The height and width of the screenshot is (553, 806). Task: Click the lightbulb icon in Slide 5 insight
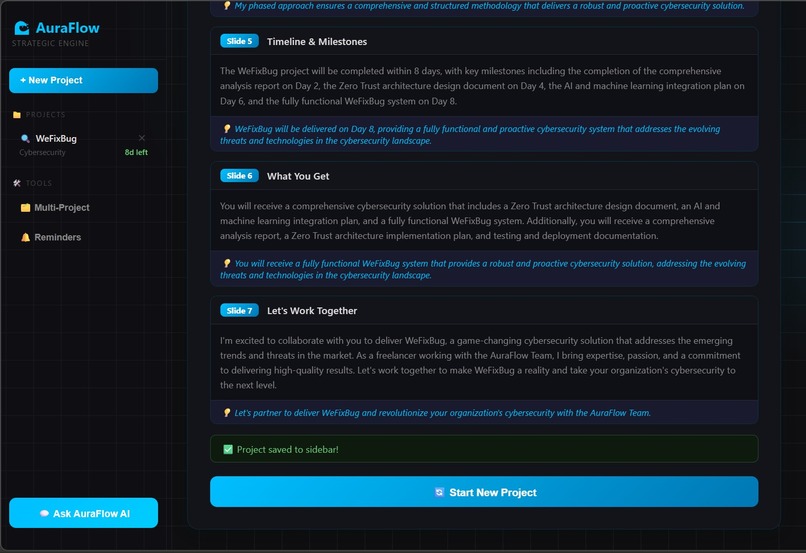tap(227, 128)
